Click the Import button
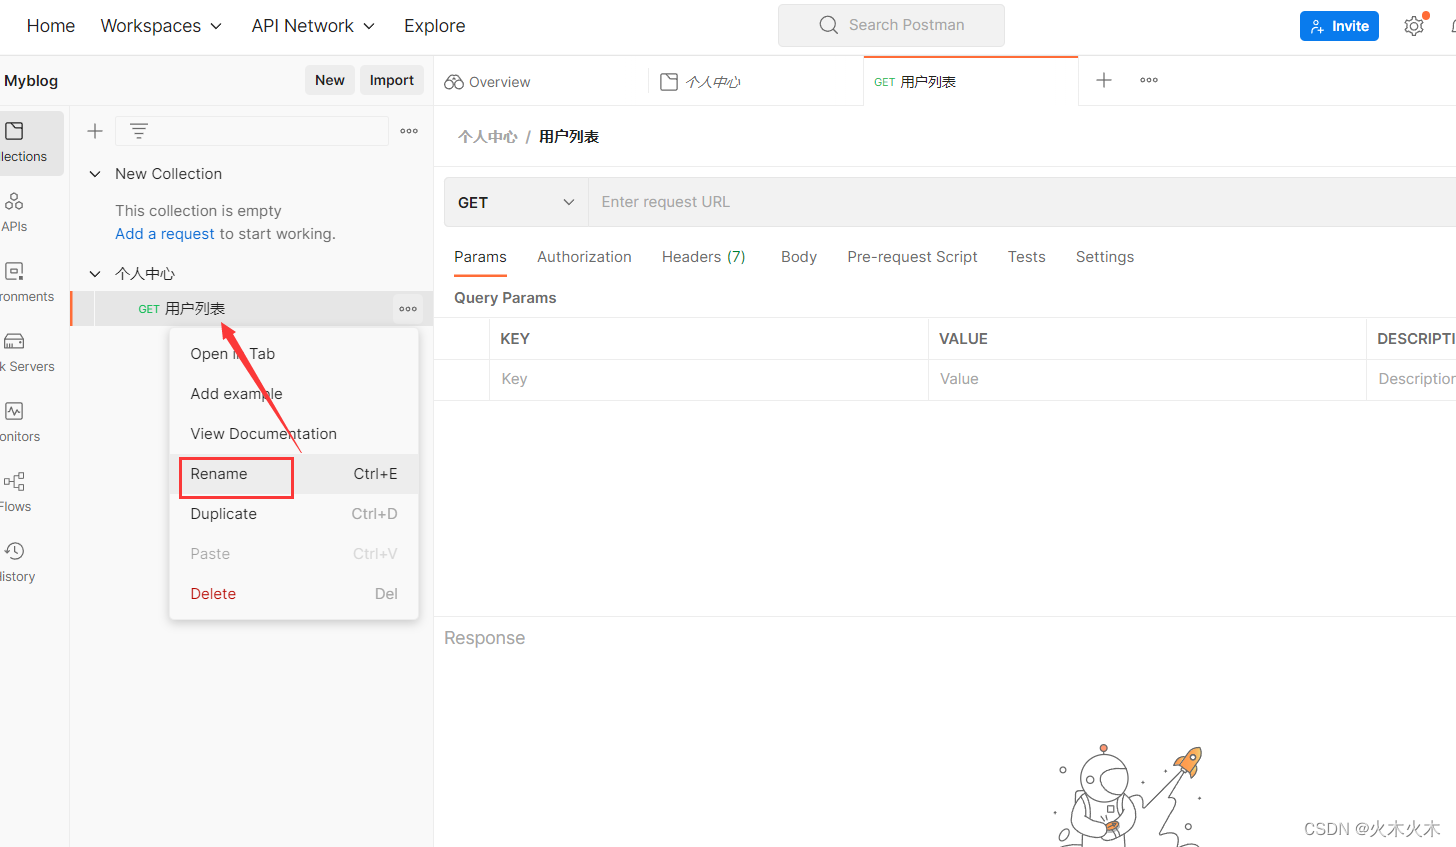The image size is (1456, 847). [x=391, y=80]
